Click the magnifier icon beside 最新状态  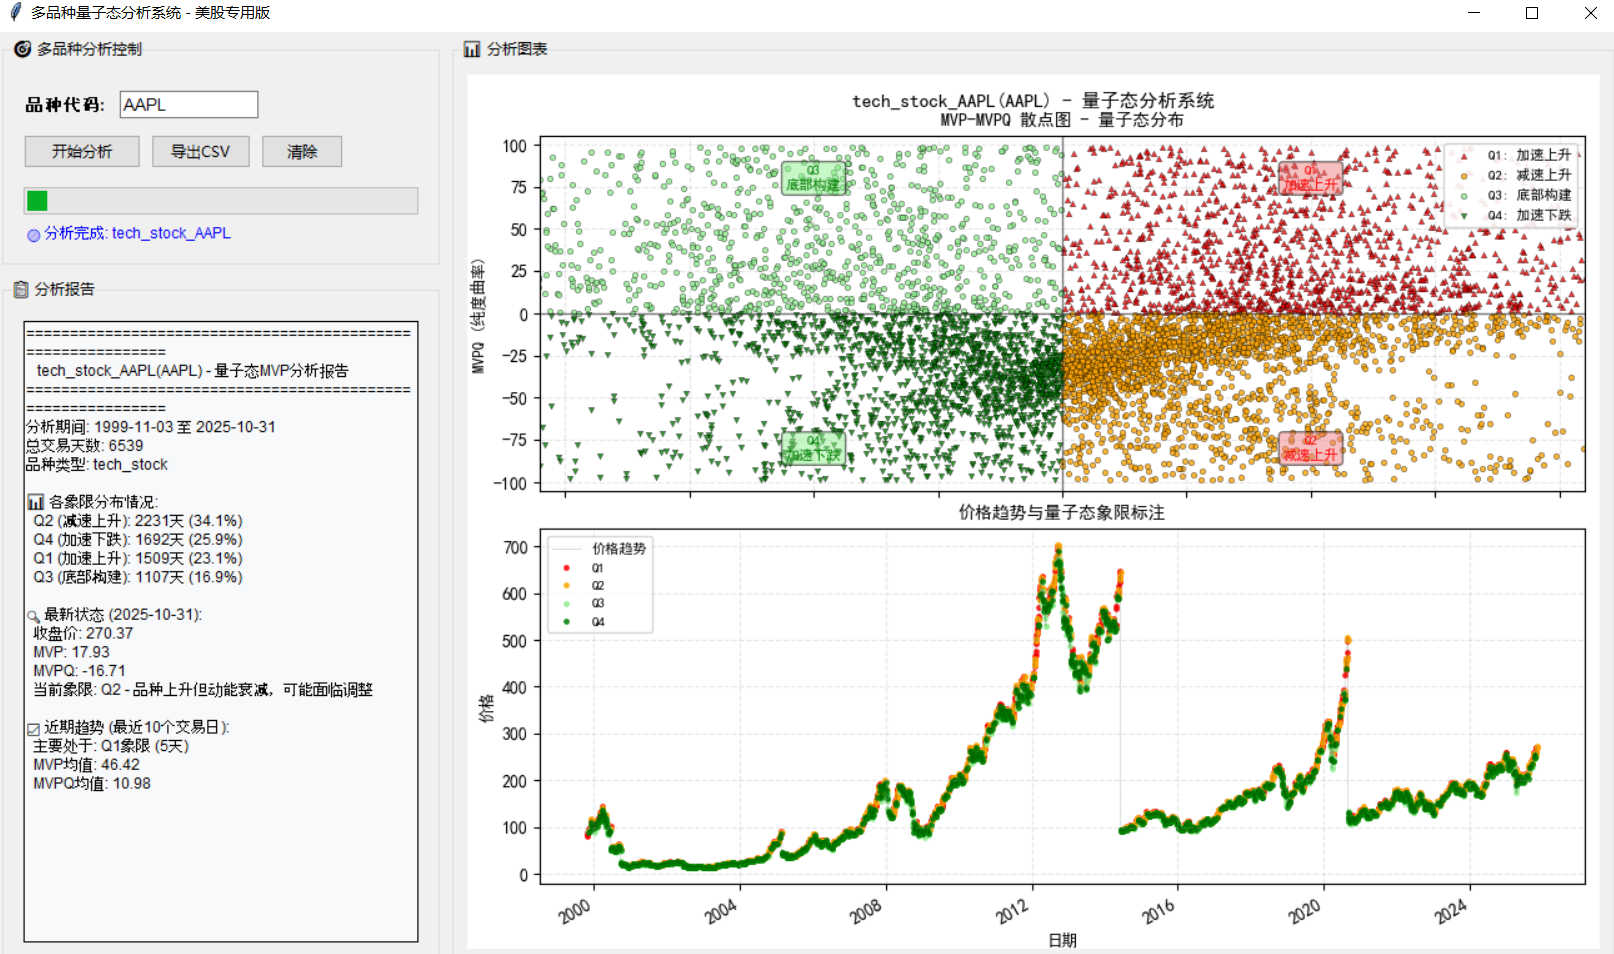pos(34,616)
